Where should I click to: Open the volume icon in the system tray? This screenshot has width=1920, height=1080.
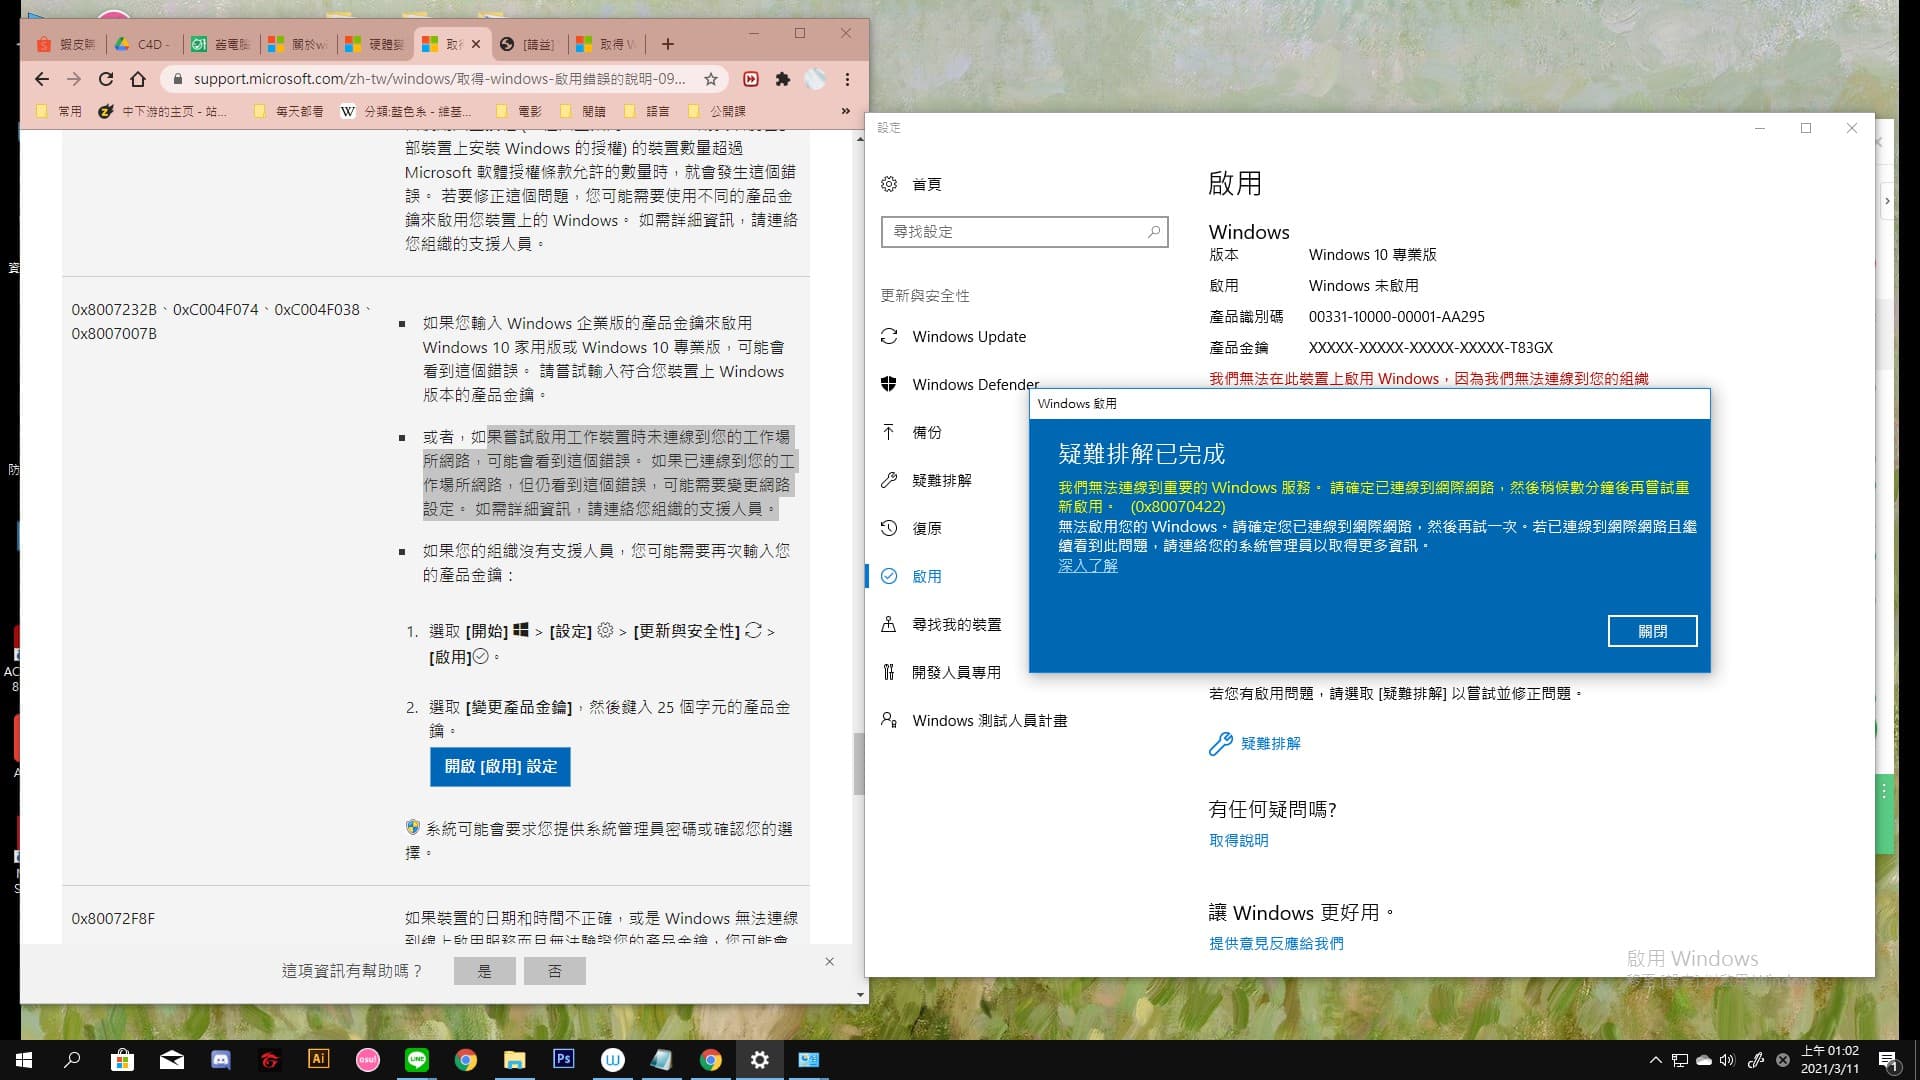1727,1059
